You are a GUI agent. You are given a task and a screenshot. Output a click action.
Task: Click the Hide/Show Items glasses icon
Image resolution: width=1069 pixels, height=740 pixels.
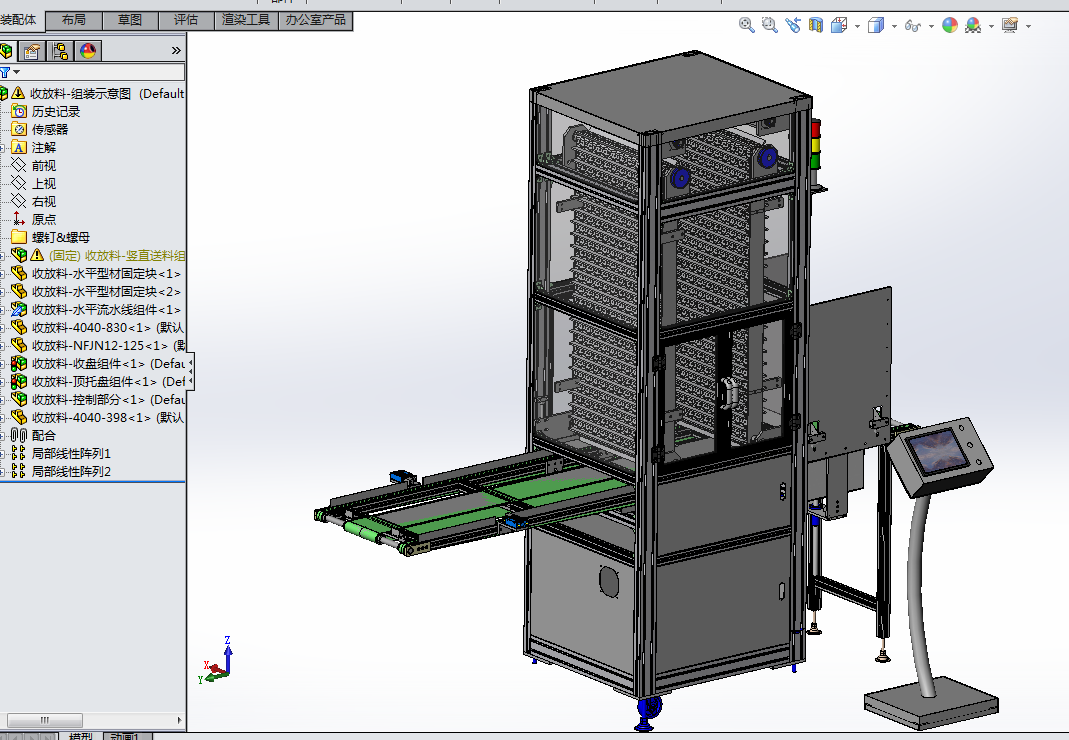[913, 26]
